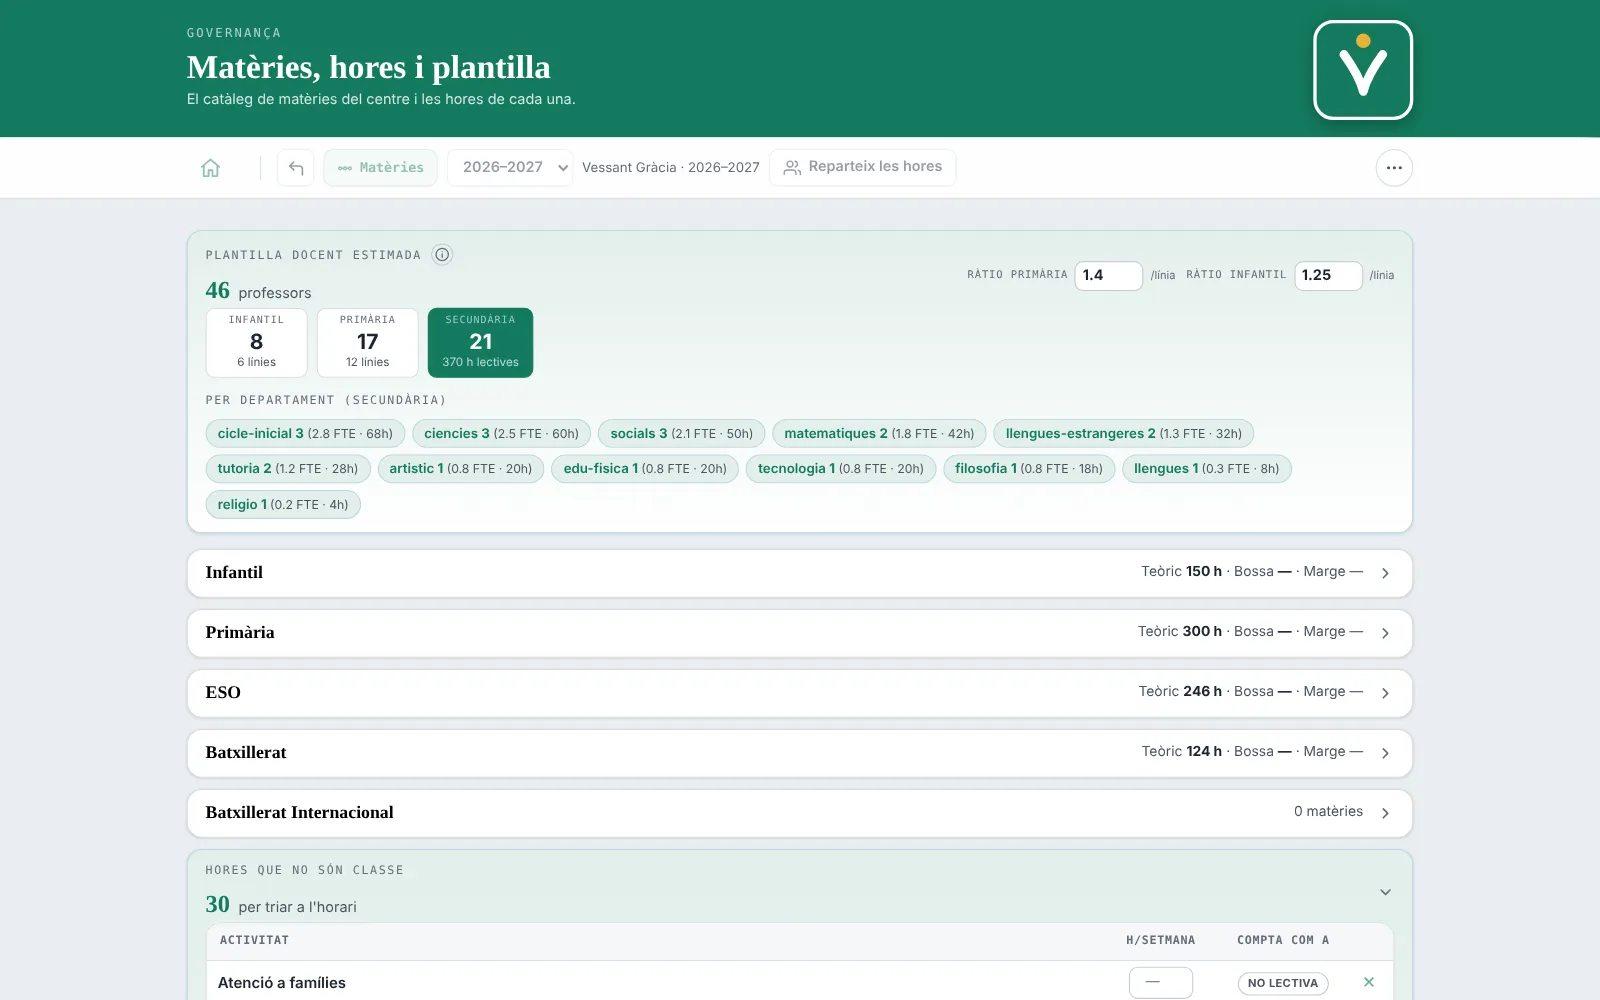Remove the Atenció a famílies row
The height and width of the screenshot is (1000, 1600).
point(1369,982)
